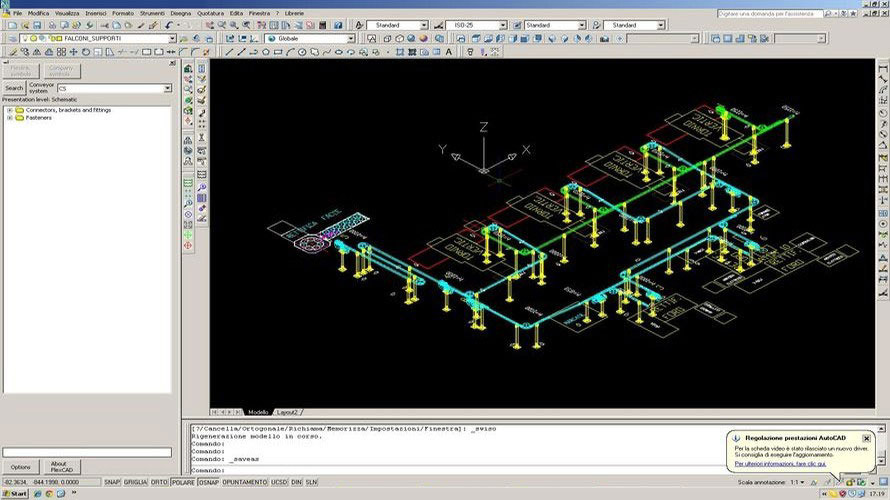Select the Erase pencil tool icon
Image resolution: width=890 pixels, height=500 pixels.
(12, 52)
